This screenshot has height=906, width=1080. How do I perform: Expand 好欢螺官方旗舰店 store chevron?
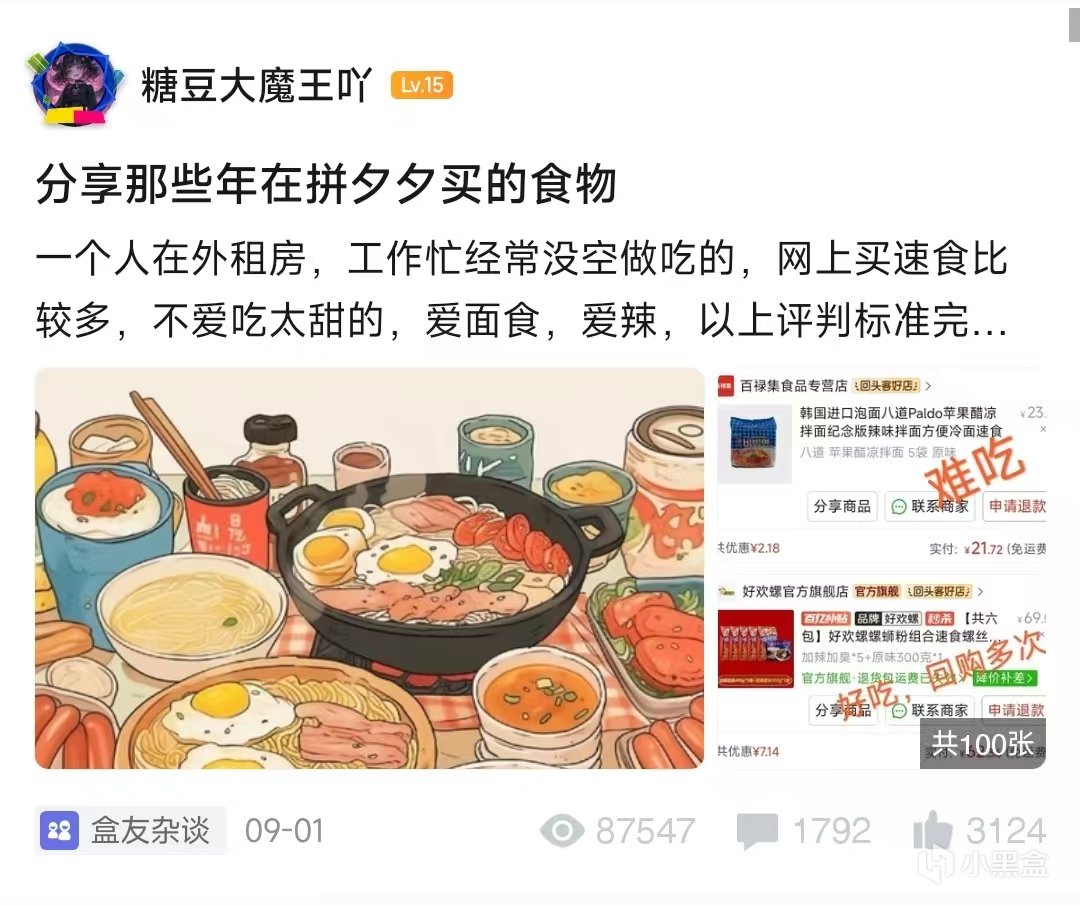(x=980, y=592)
